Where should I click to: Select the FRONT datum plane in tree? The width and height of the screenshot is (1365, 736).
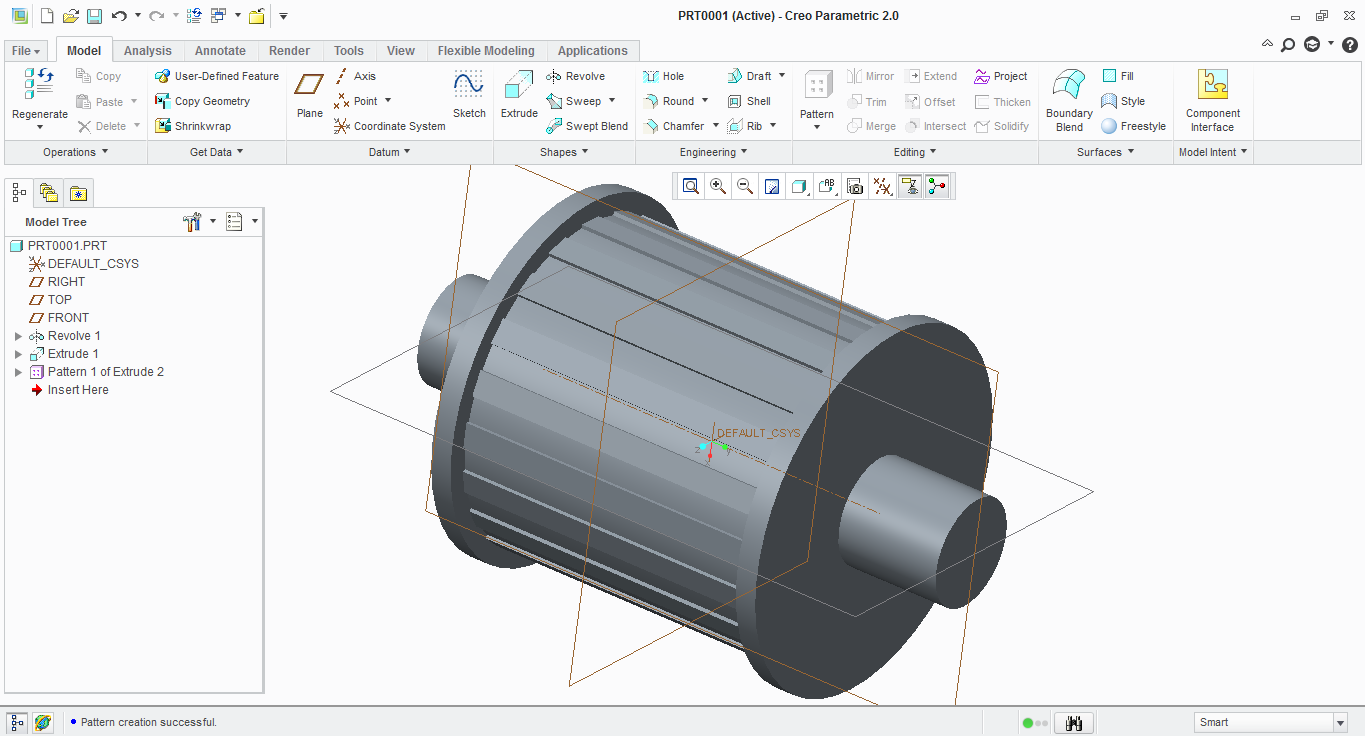coord(59,318)
